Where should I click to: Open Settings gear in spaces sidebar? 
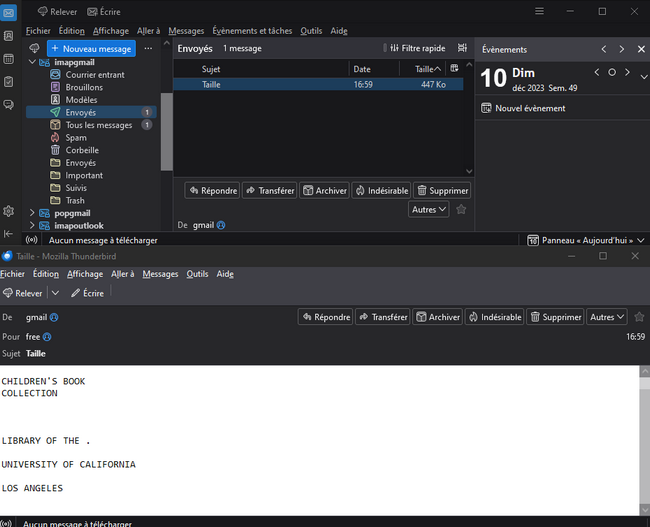pos(8,211)
